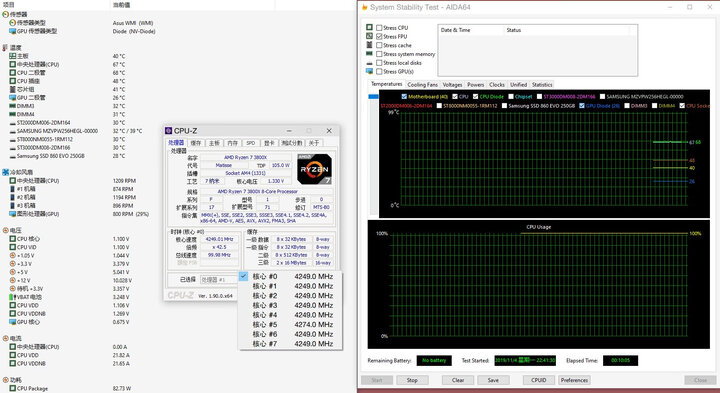Image resolution: width=720 pixels, height=393 pixels.
Task: Click the chip icon beside Stress cache
Action: point(369,45)
